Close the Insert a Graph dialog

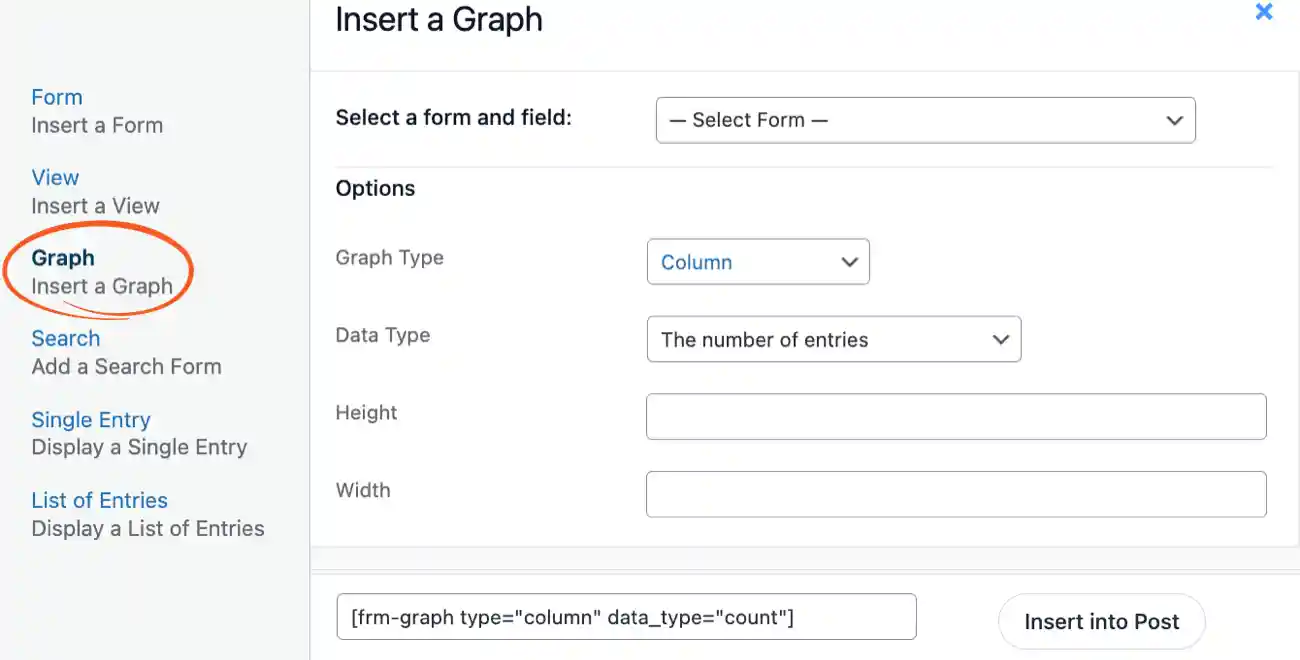pos(1263,12)
